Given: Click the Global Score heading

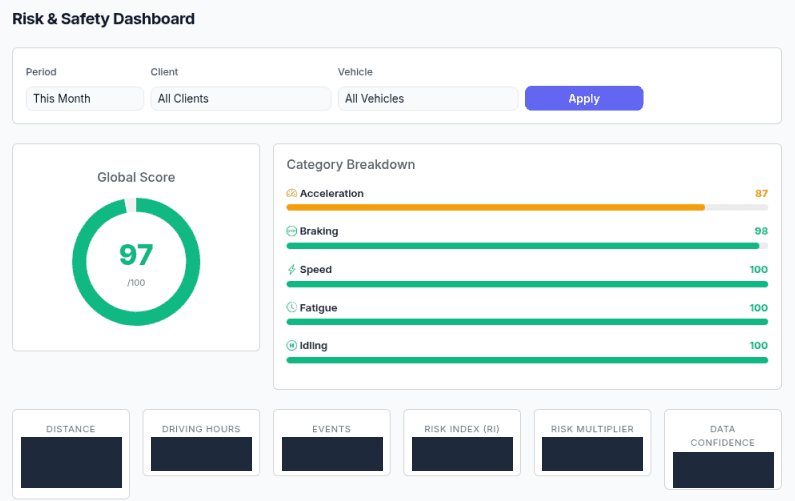Looking at the screenshot, I should coord(136,177).
